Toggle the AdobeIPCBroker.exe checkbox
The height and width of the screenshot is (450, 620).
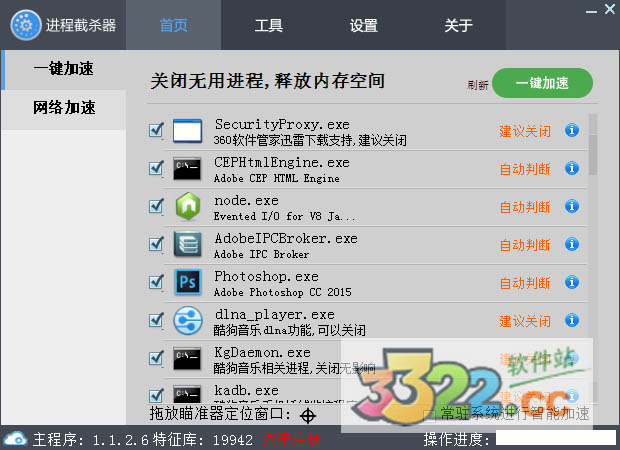(156, 244)
